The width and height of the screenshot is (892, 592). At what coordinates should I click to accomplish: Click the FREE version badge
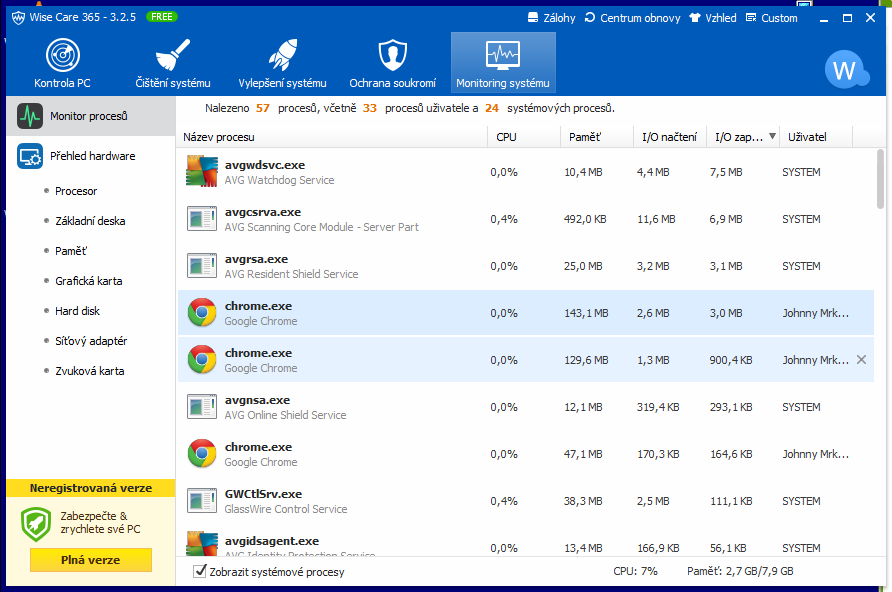tap(162, 17)
